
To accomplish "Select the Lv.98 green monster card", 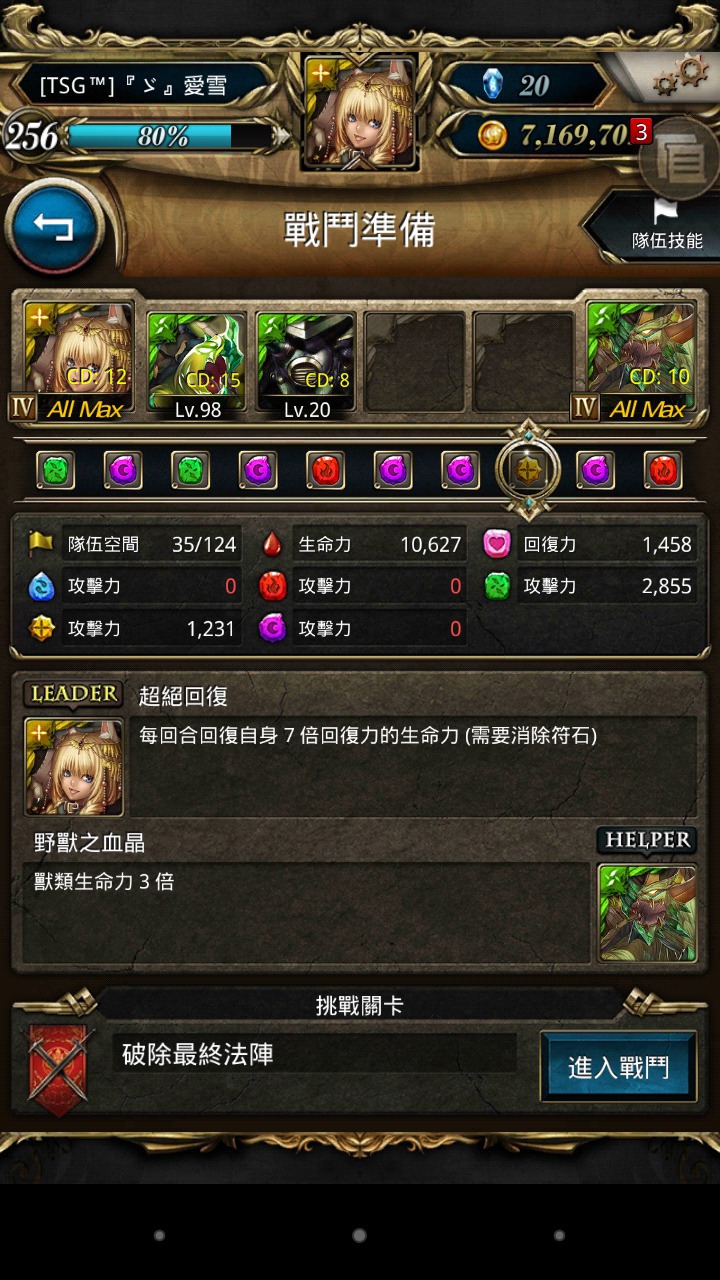I will coord(197,365).
